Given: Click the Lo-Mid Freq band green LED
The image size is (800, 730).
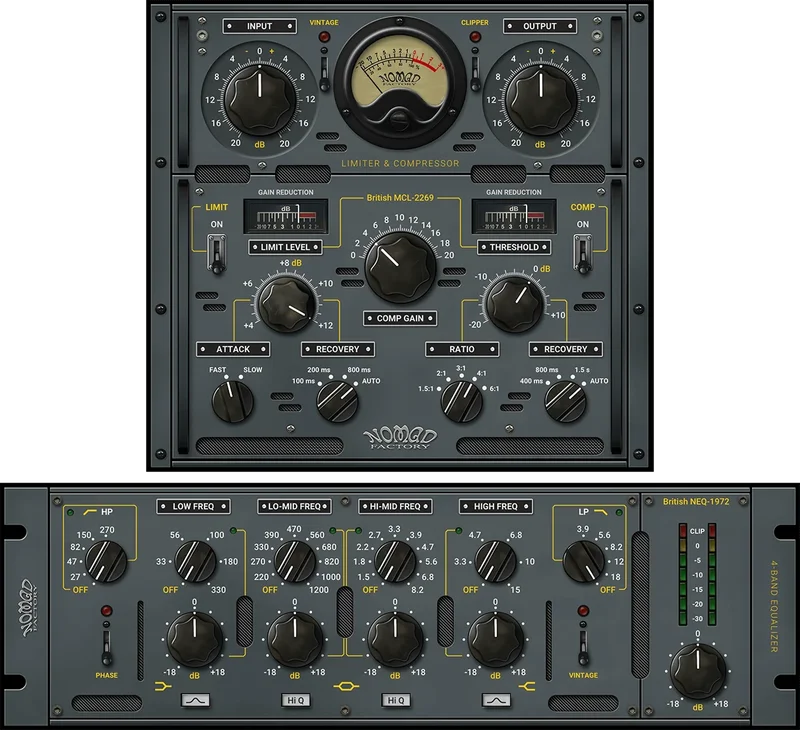Looking at the screenshot, I should 333,531.
